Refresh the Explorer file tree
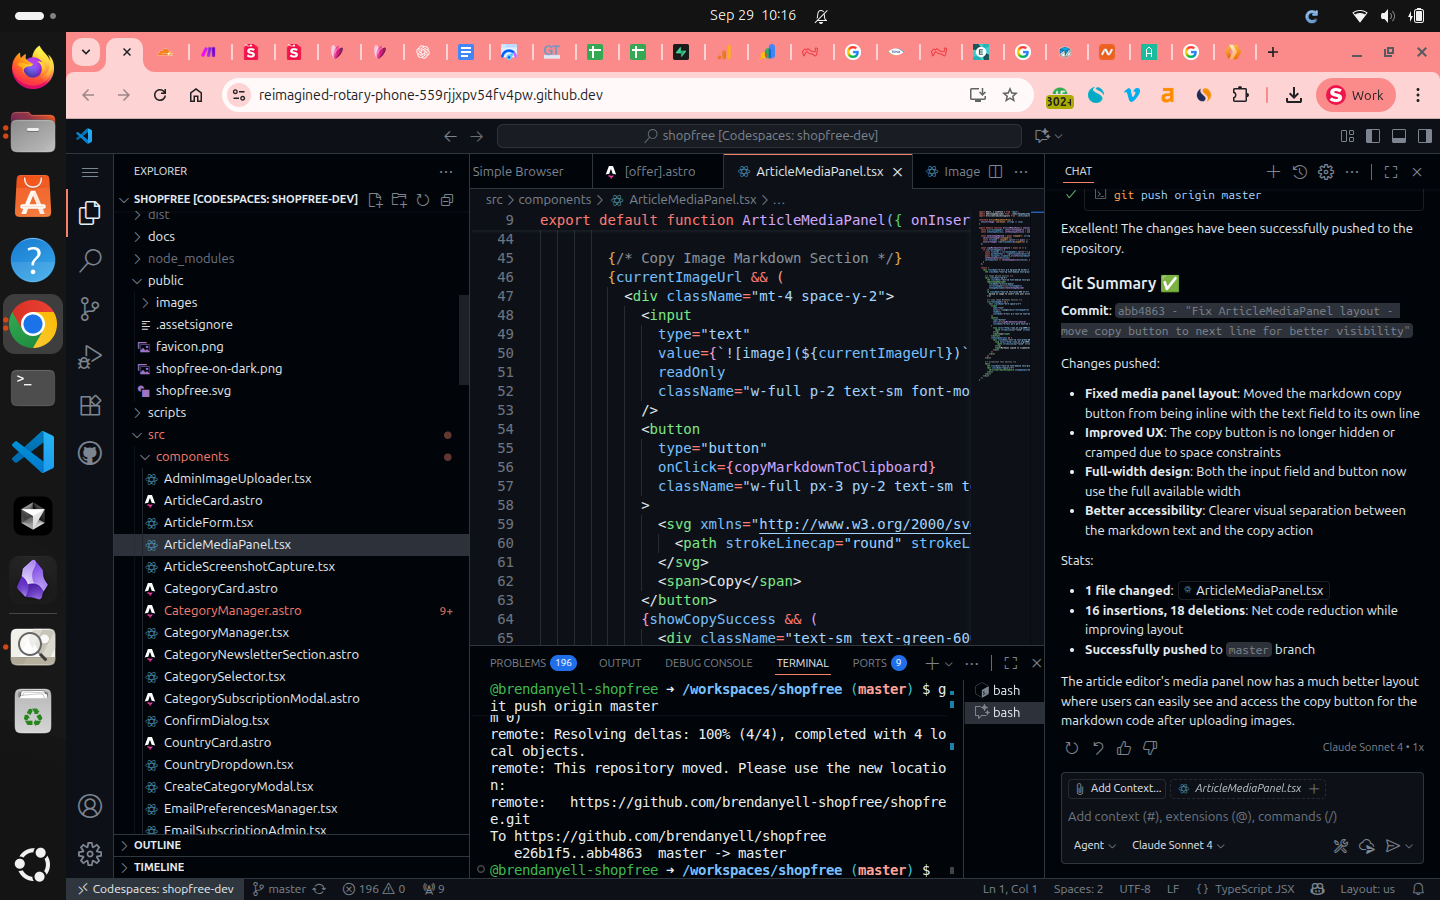Screen dimensions: 1440x900 [x=423, y=200]
